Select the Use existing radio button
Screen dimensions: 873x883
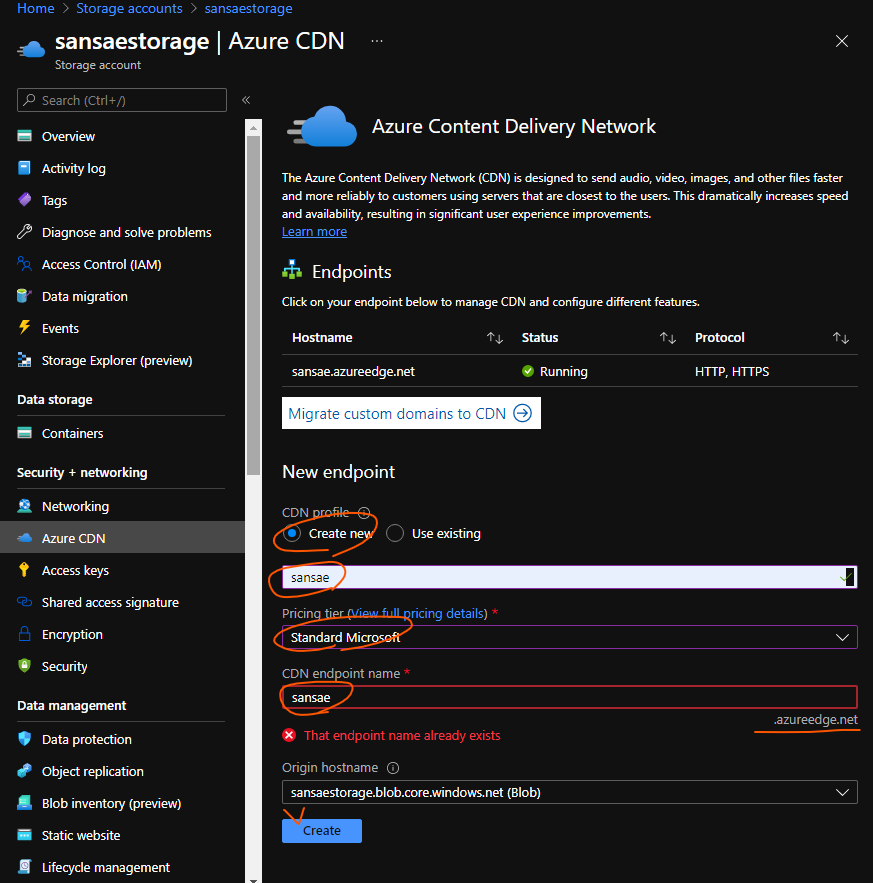[395, 533]
